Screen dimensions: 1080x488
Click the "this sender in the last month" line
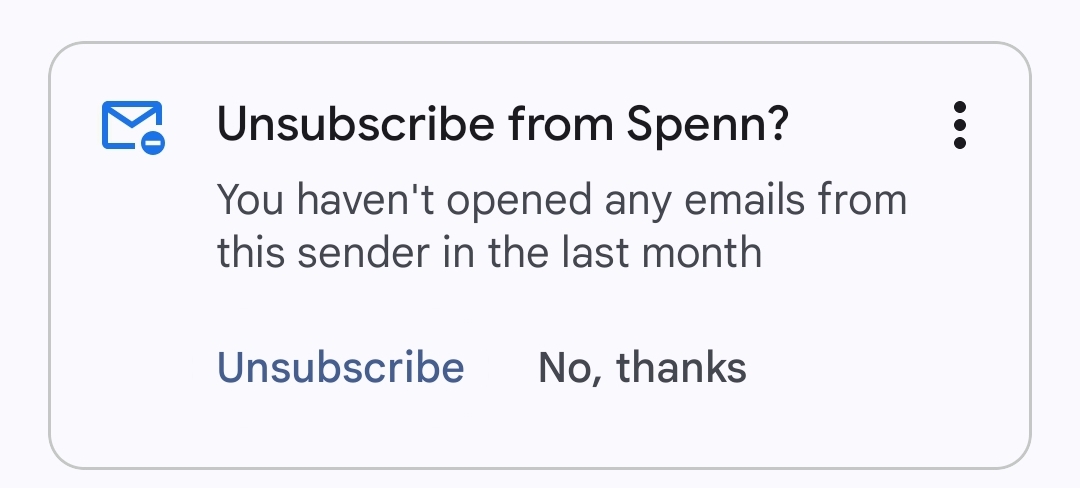pos(489,252)
